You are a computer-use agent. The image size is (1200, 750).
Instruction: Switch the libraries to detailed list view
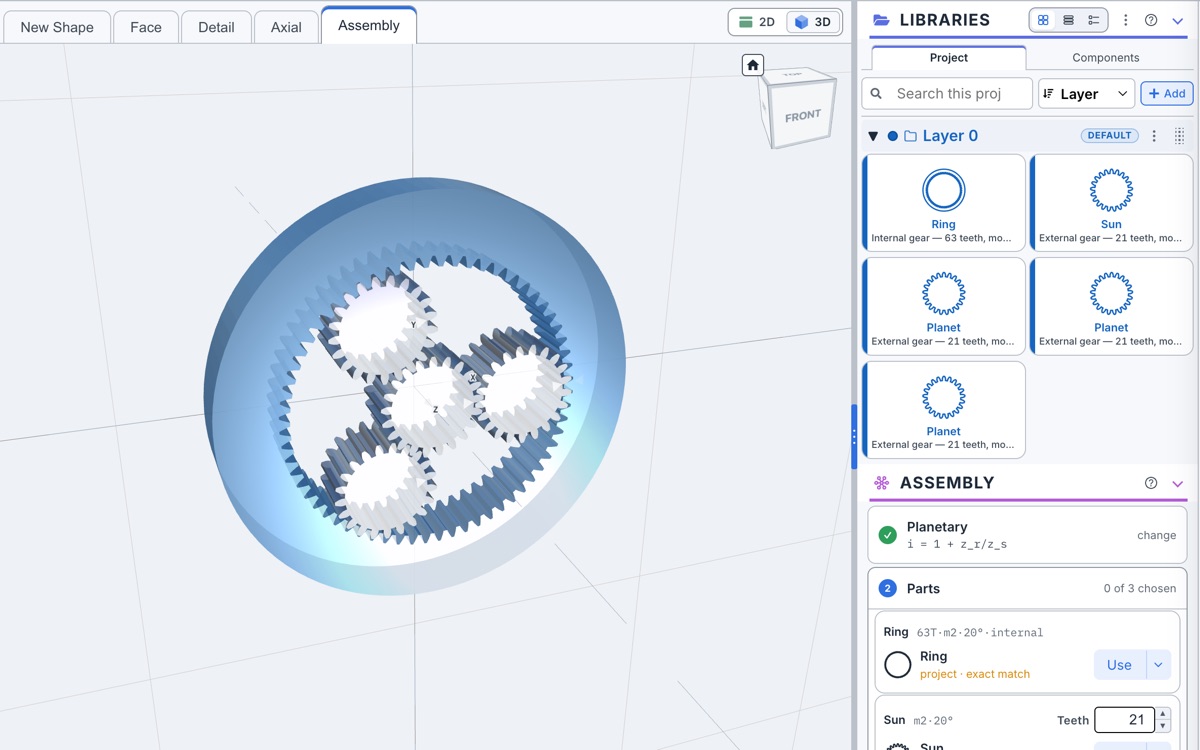coord(1094,20)
